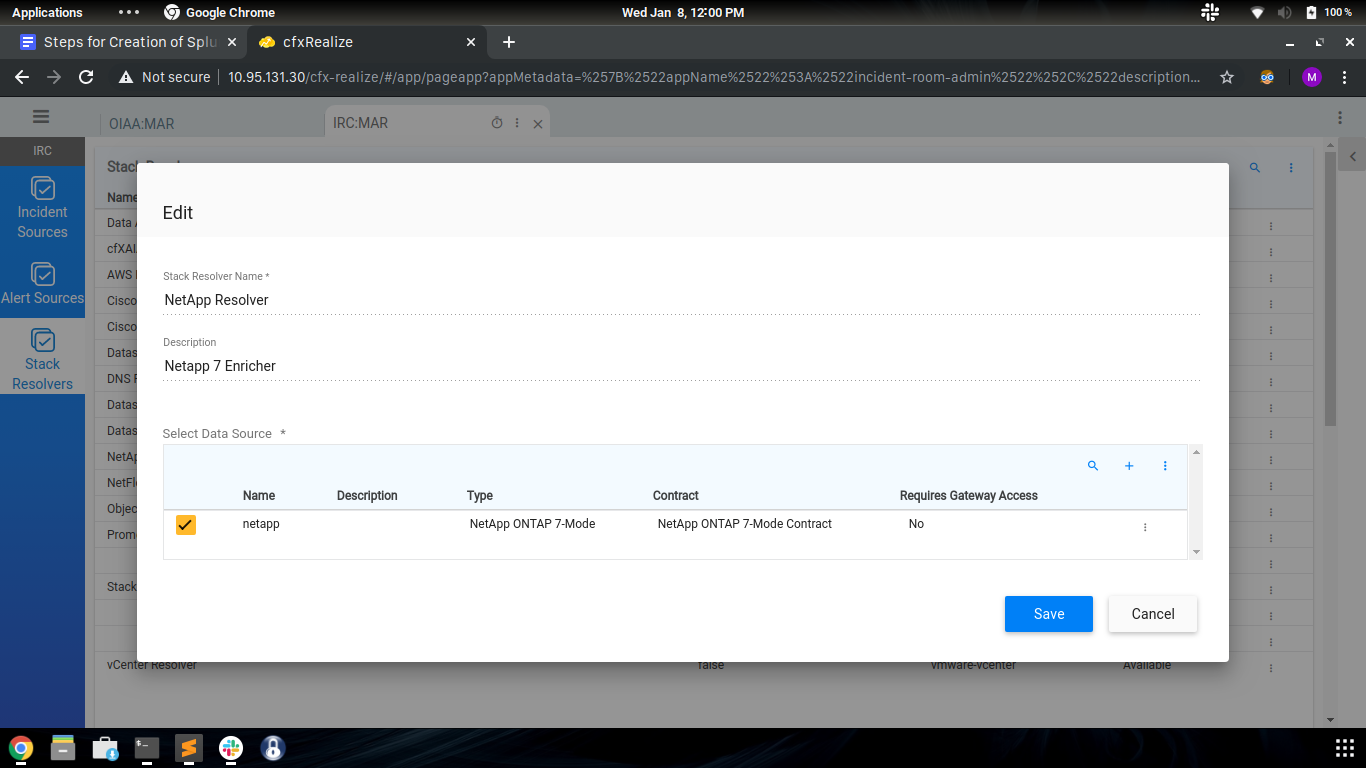This screenshot has width=1366, height=768.
Task: Click the NetApp ONTAP 7-Mode type cell
Action: [x=532, y=524]
